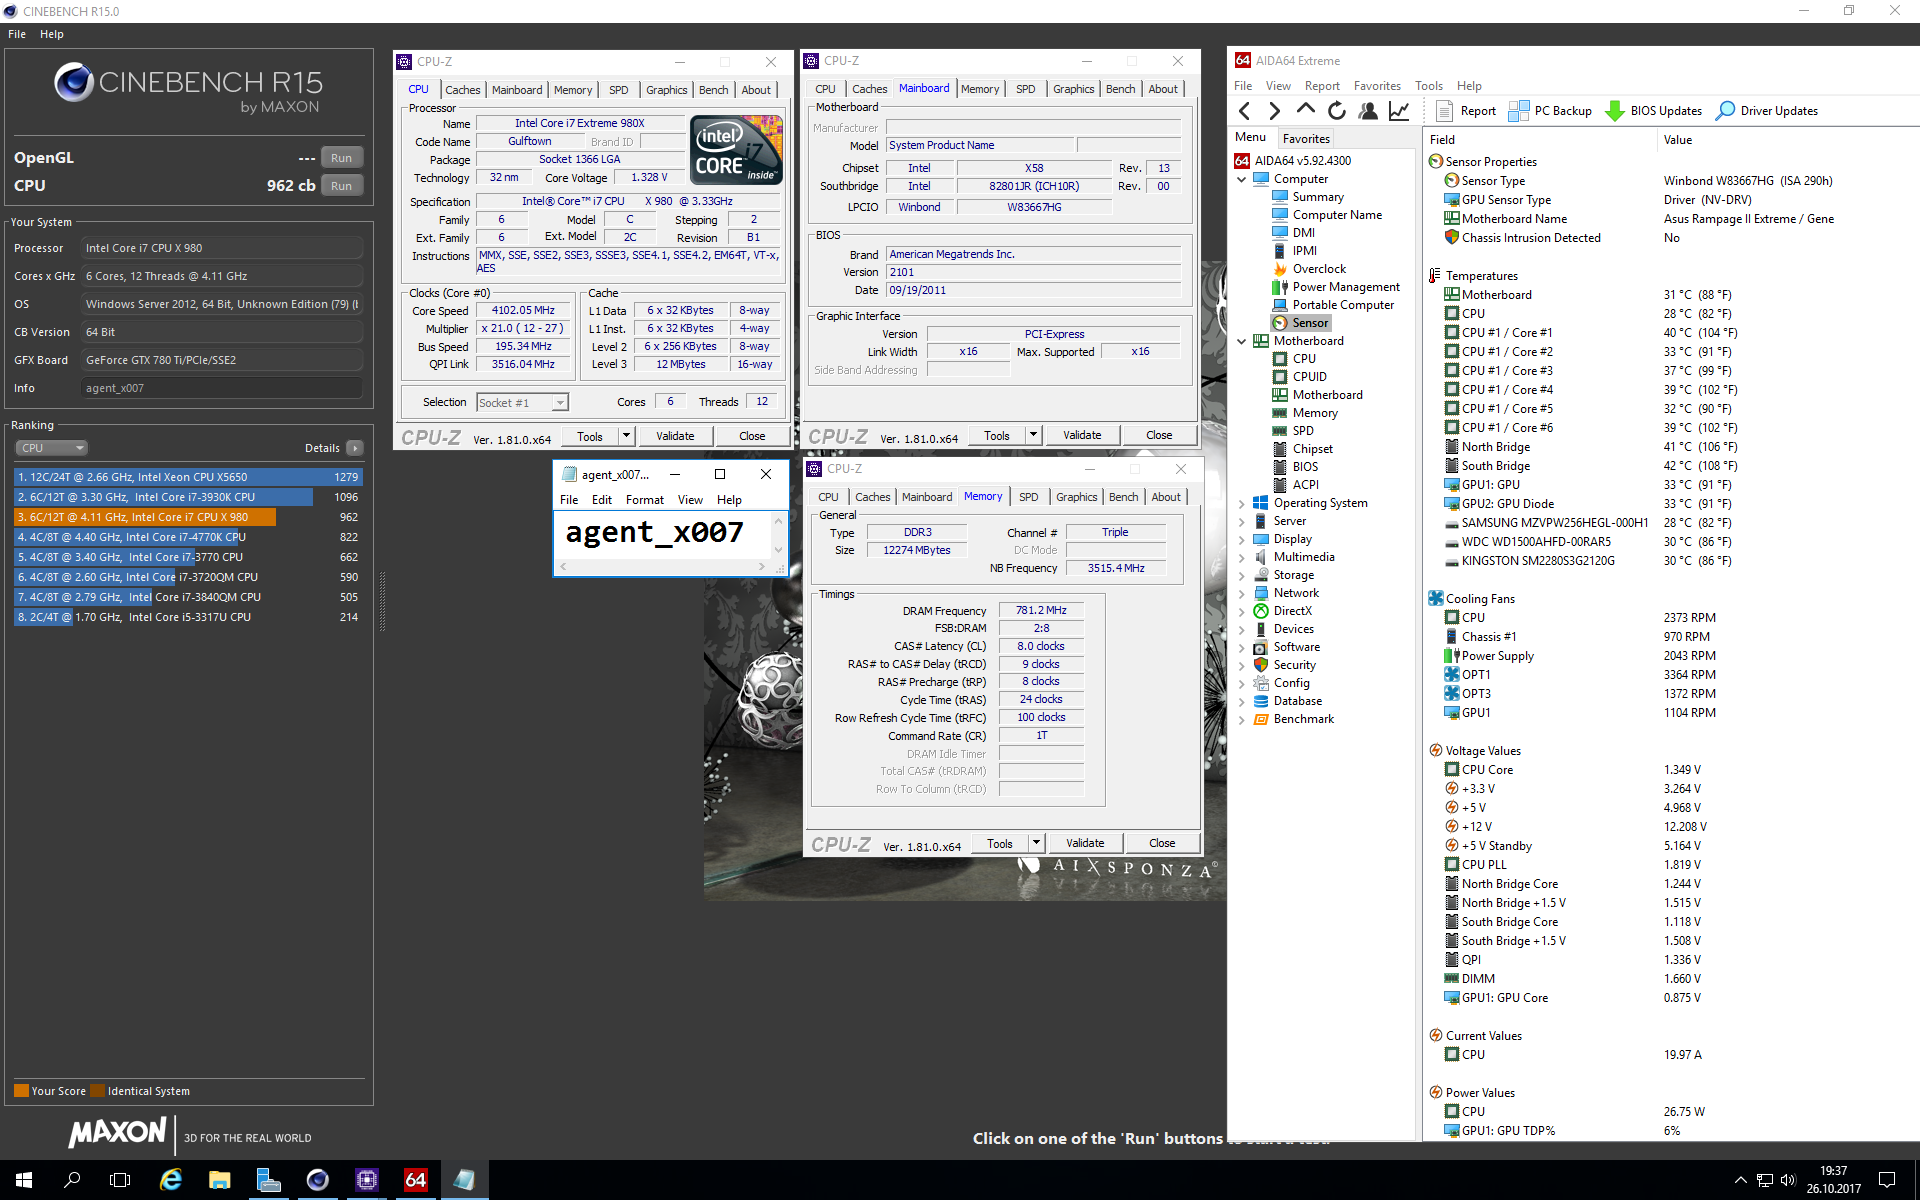Open Caches tab in CPU-Z CPU window
The height and width of the screenshot is (1200, 1920).
coord(462,90)
